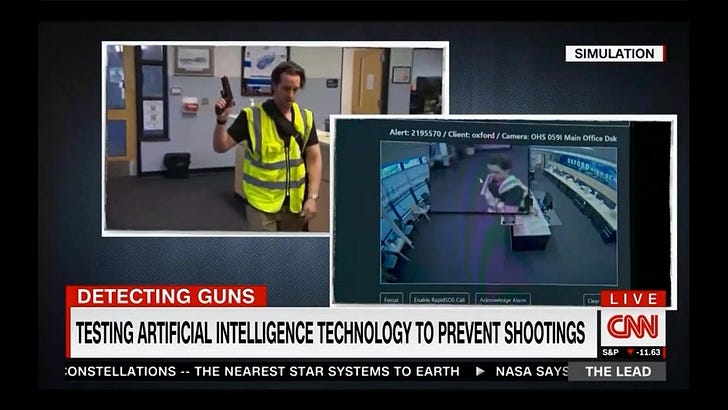728x410 pixels.
Task: Click the headline about testing artificial intelligence
Action: click(x=331, y=332)
